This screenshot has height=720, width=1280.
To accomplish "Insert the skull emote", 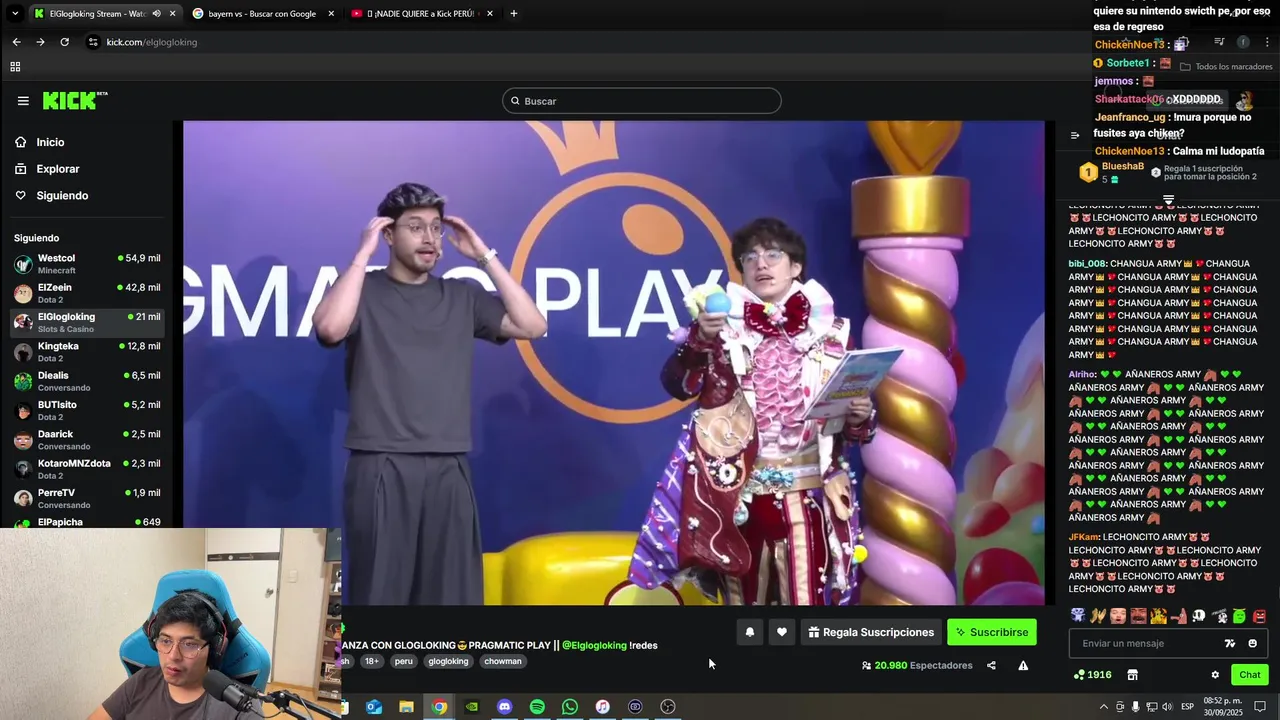I will coord(1199,616).
